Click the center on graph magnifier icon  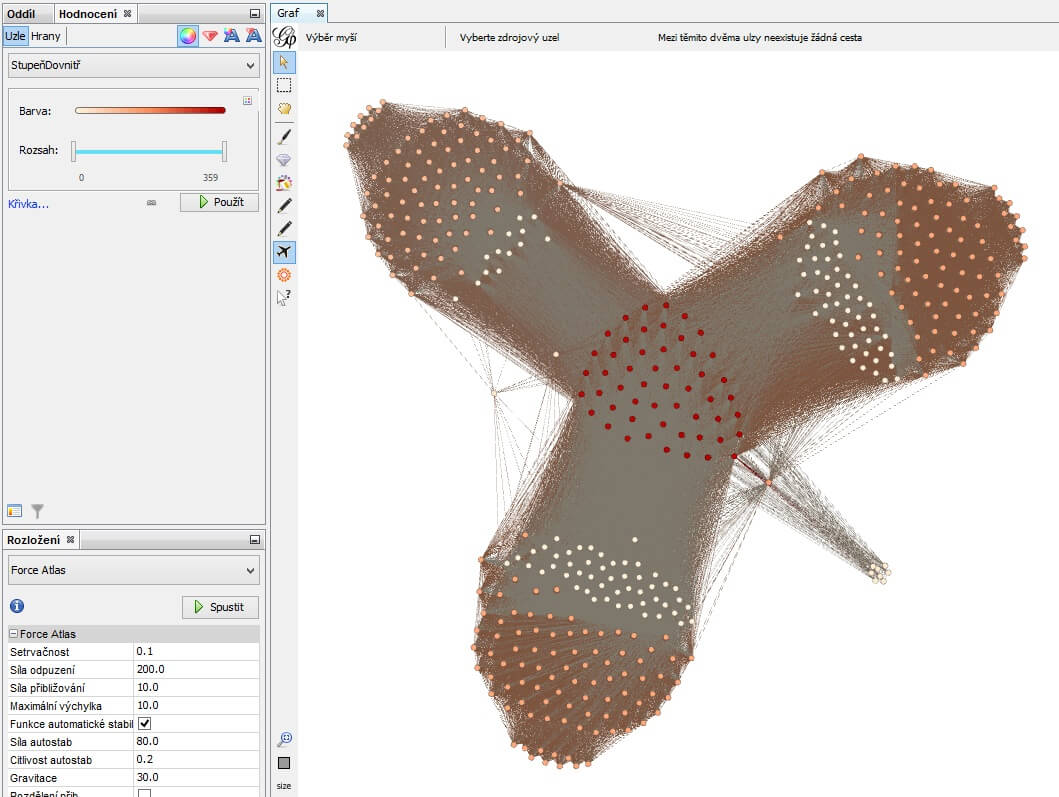click(284, 740)
